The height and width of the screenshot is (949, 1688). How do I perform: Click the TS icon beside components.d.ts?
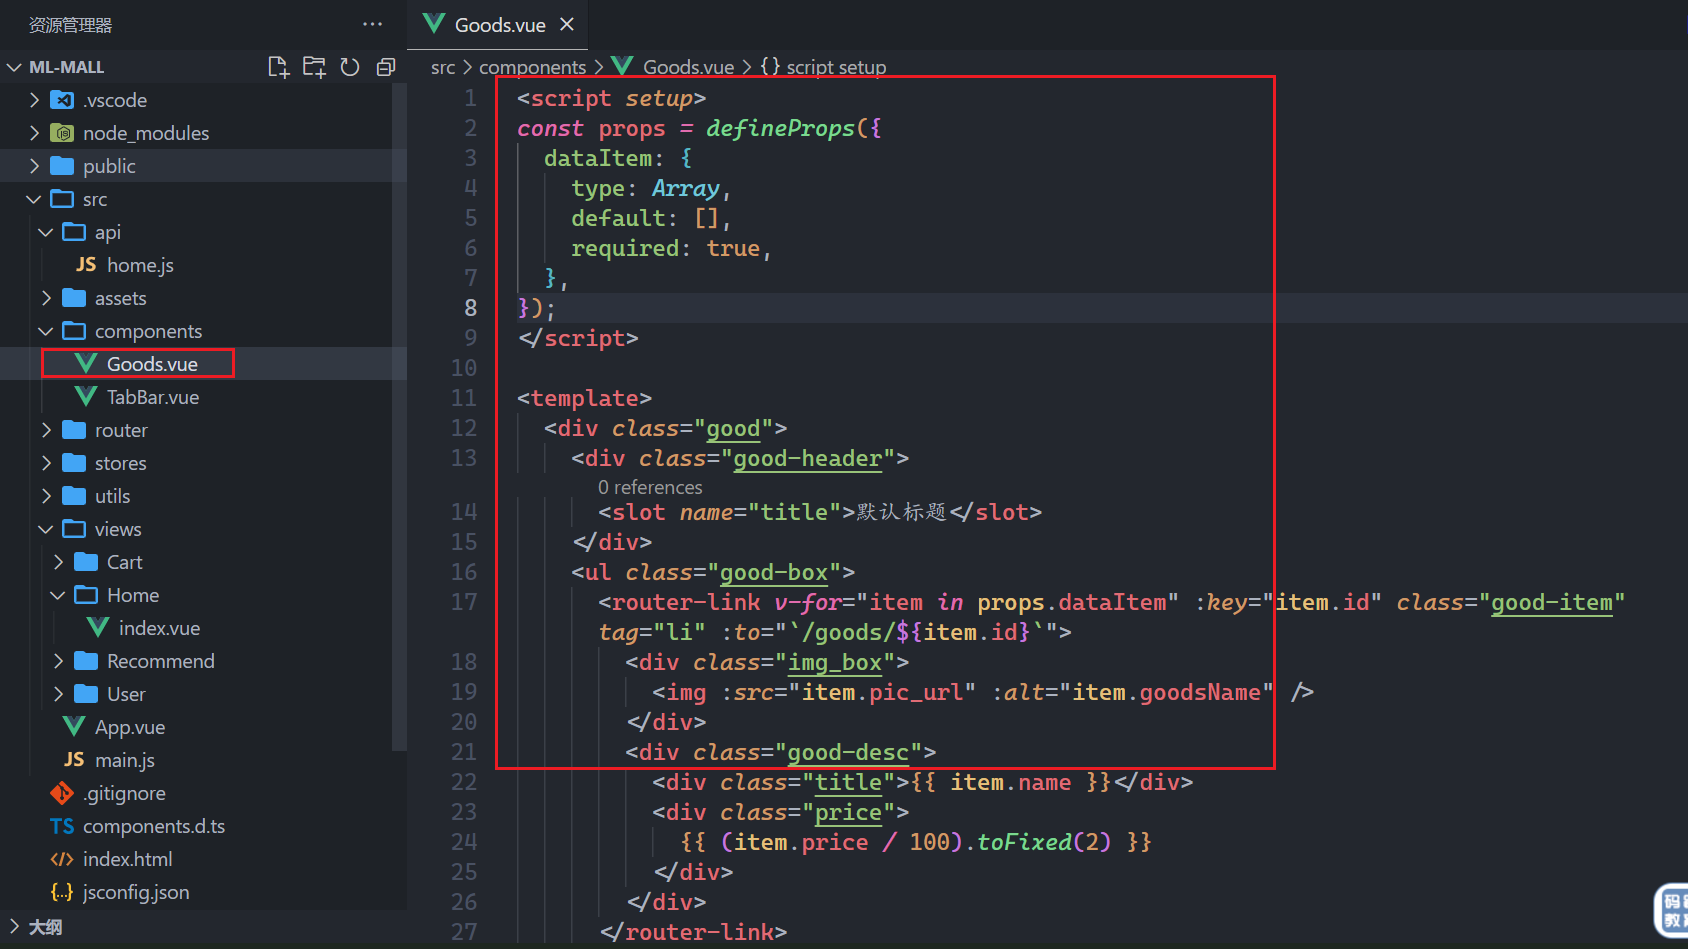tap(62, 826)
